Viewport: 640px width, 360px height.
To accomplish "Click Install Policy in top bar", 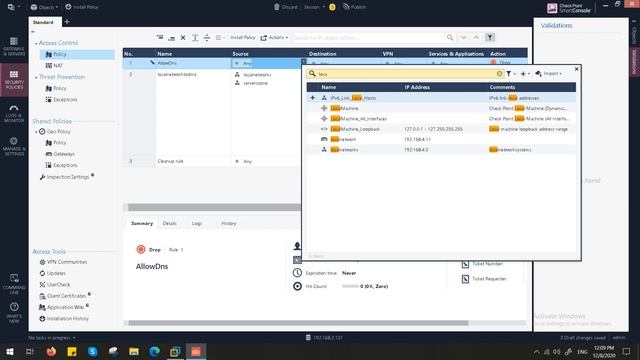I will pyautogui.click(x=82, y=7).
